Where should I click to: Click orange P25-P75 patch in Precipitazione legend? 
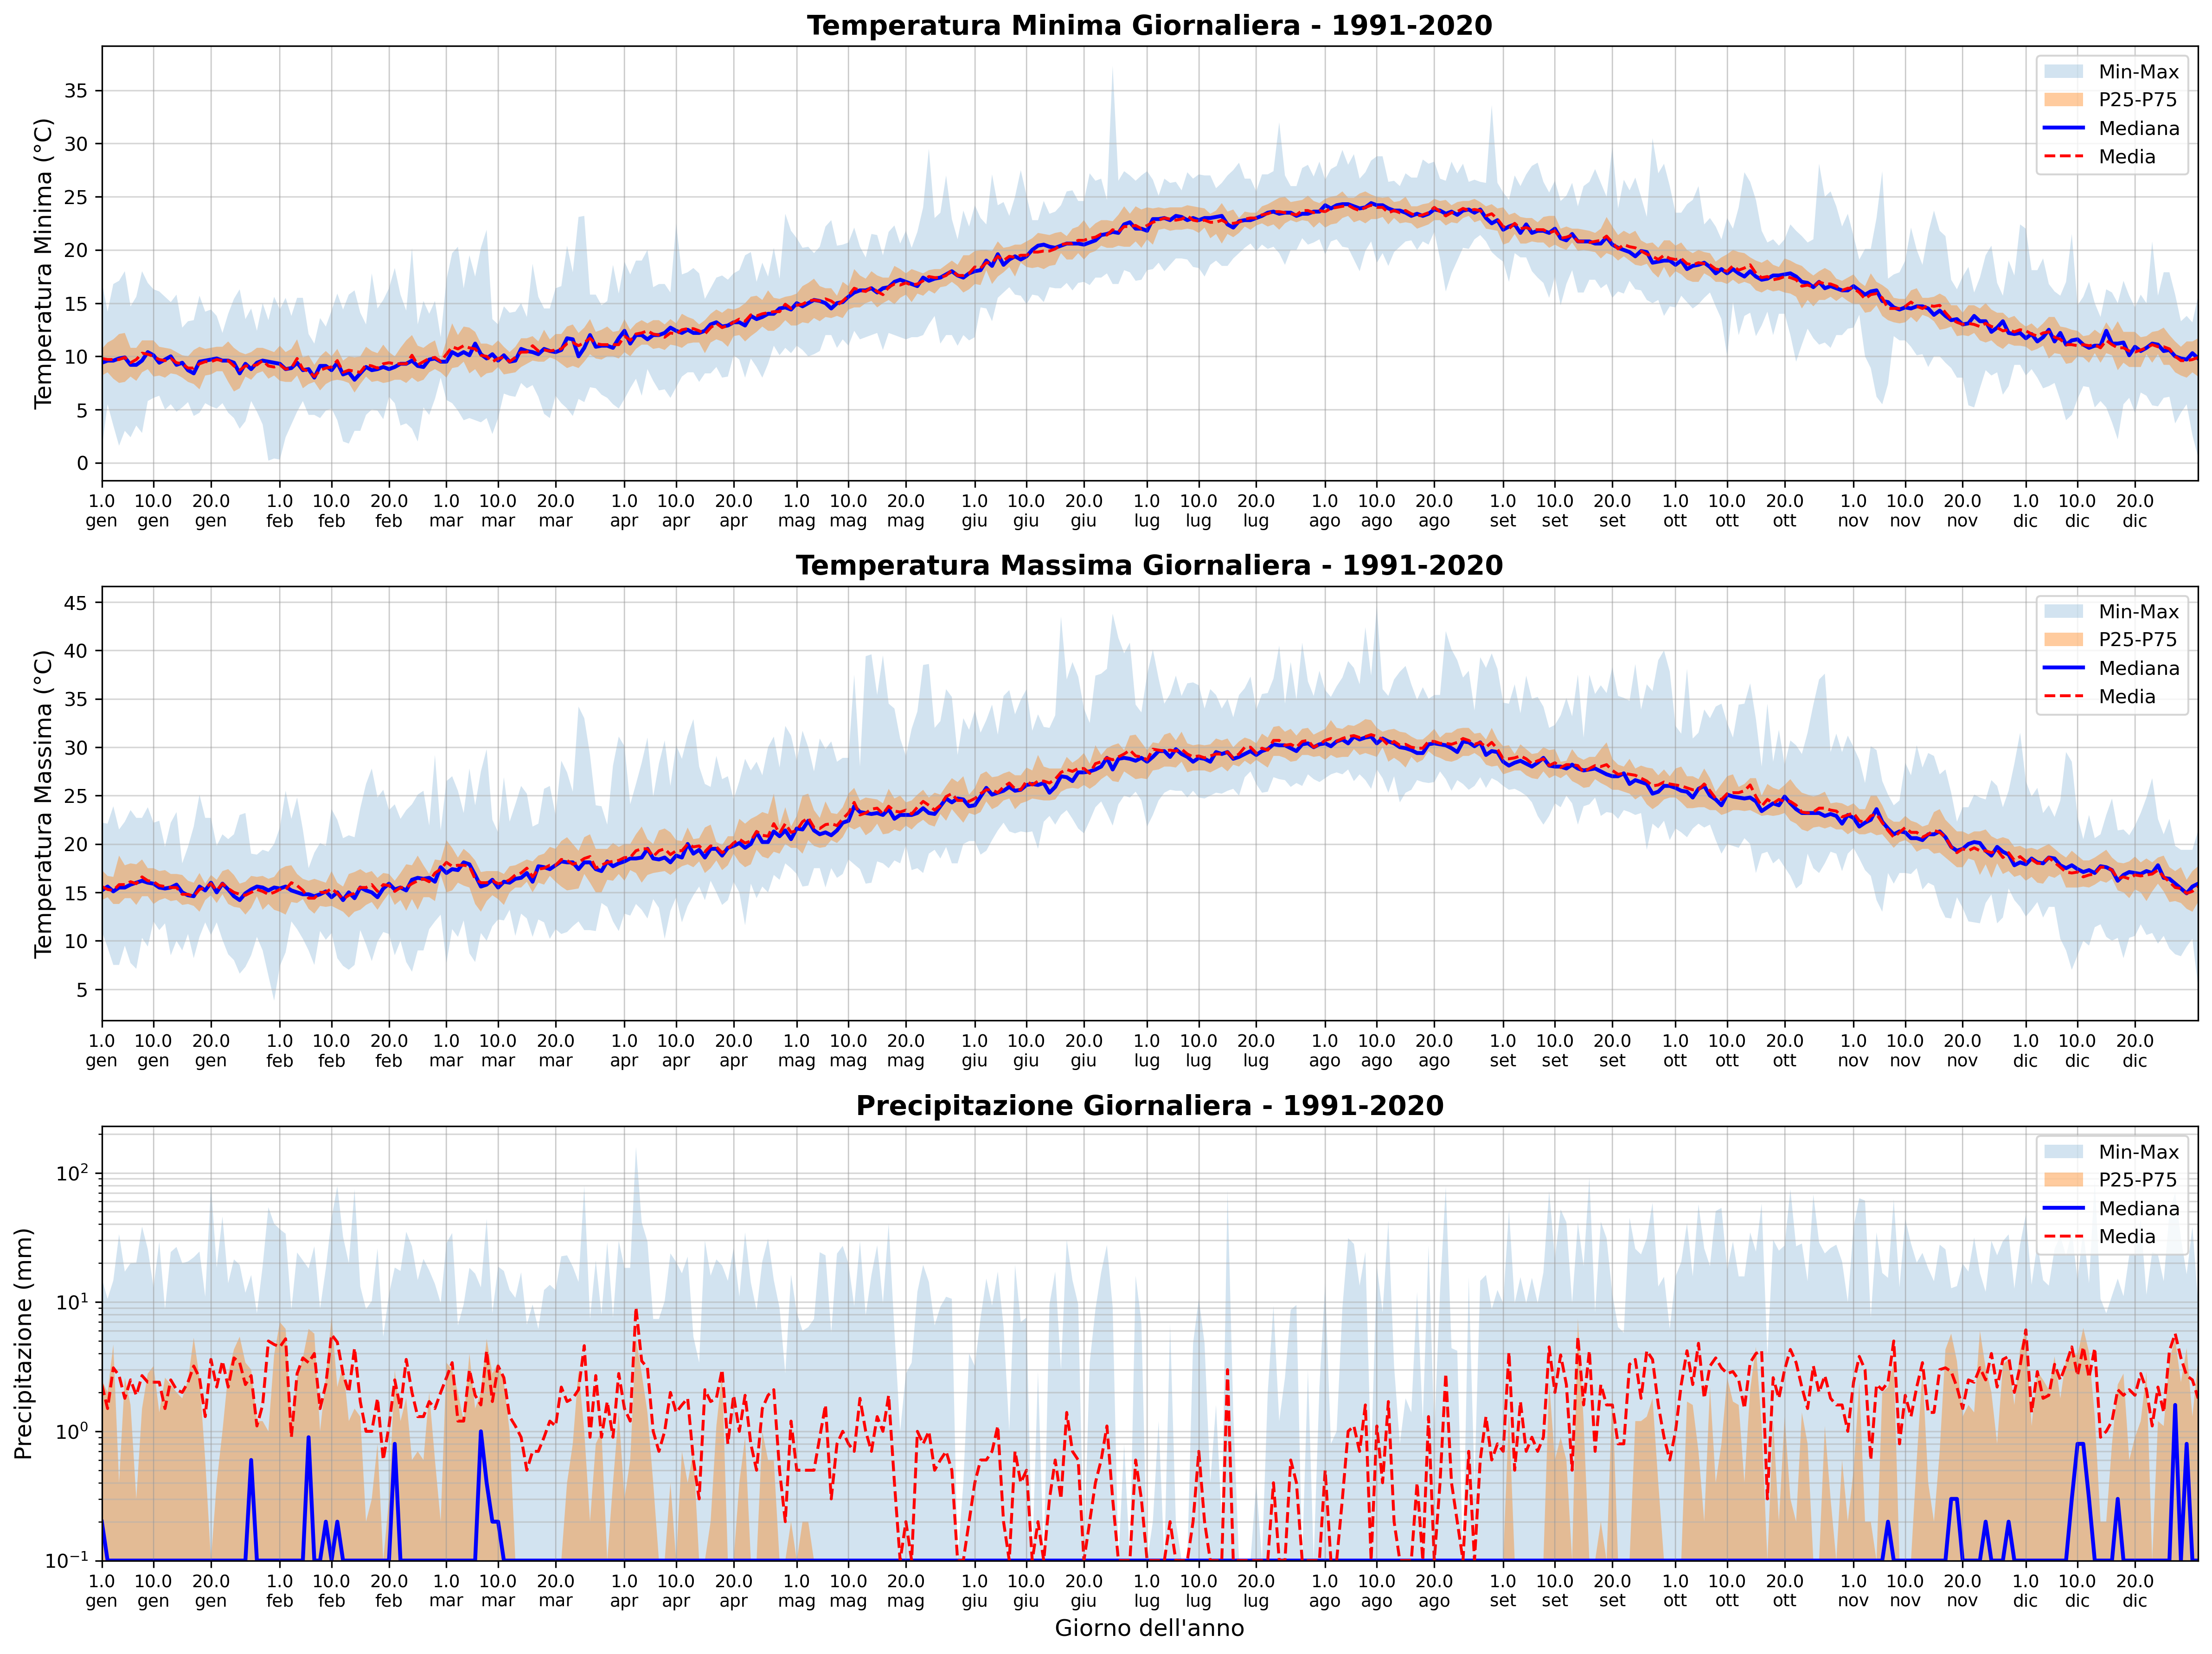[2064, 1180]
